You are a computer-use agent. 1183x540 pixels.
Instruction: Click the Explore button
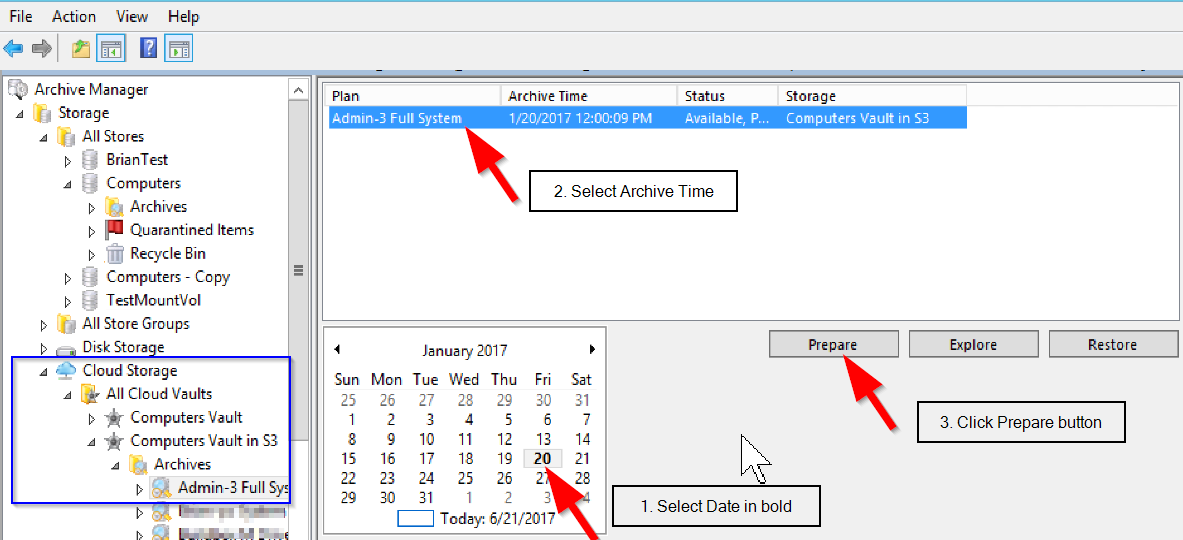(x=973, y=345)
